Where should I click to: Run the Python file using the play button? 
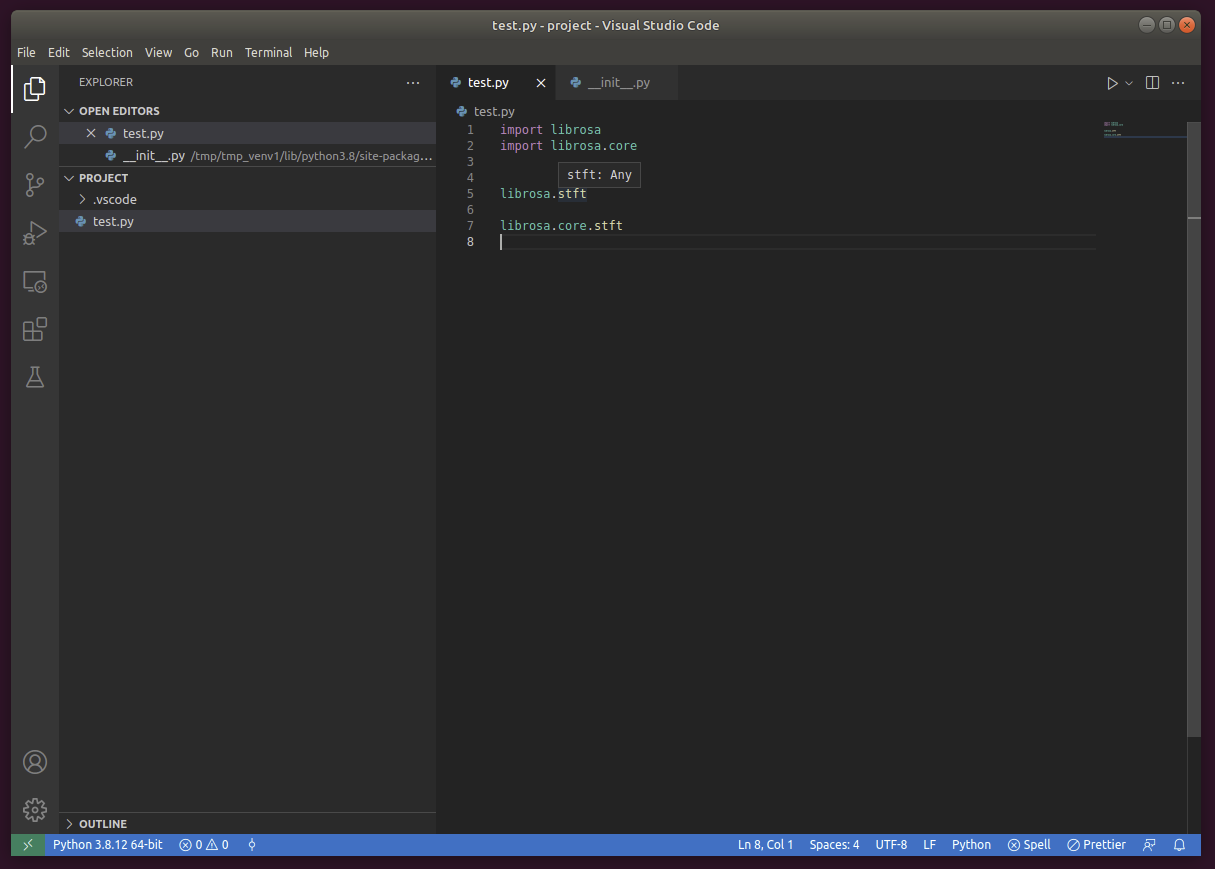click(1112, 83)
